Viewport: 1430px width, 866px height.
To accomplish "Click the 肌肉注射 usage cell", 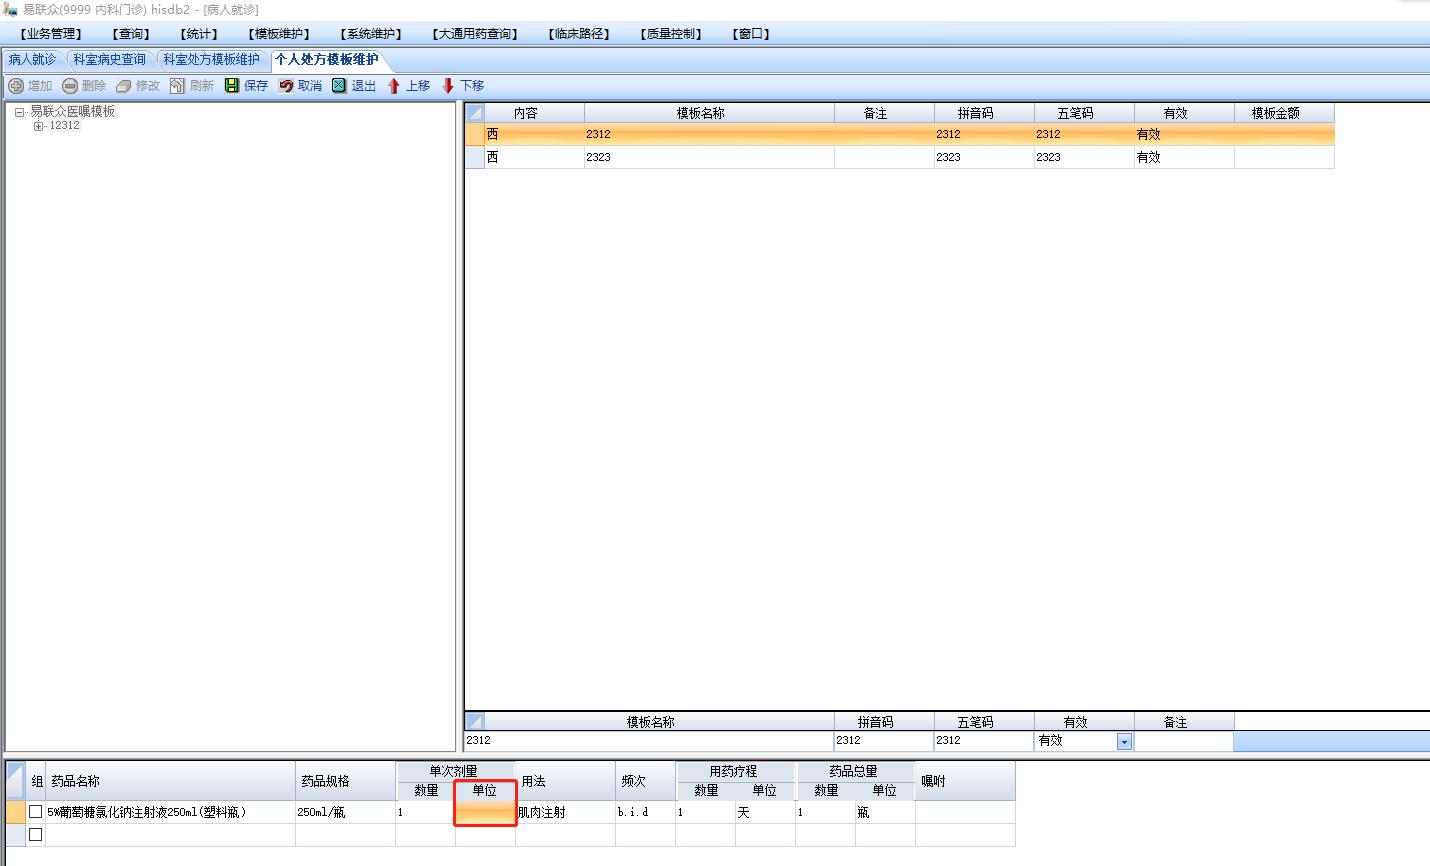I will [x=565, y=812].
